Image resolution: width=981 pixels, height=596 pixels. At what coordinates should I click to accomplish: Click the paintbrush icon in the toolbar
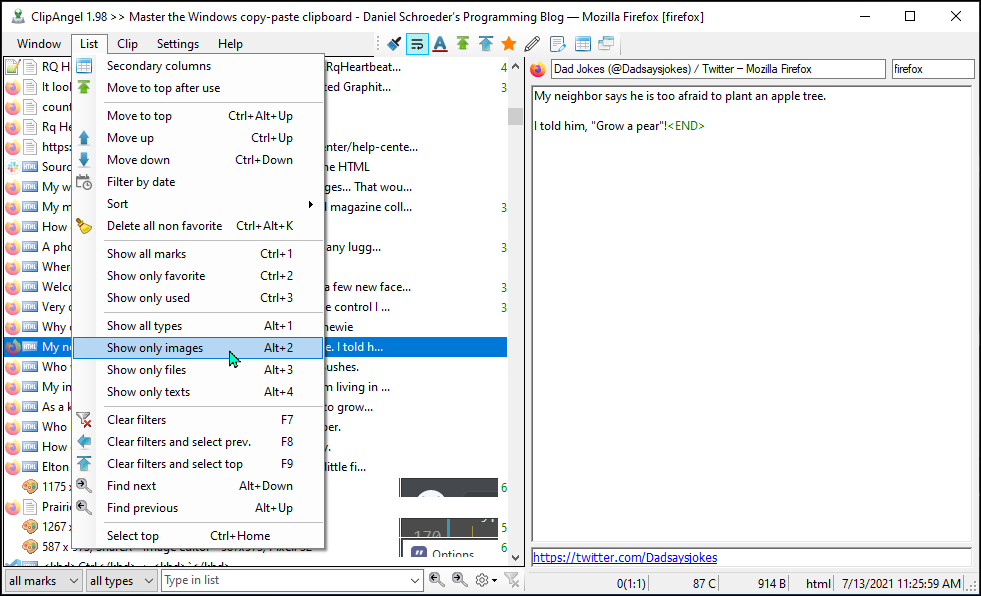pos(394,44)
